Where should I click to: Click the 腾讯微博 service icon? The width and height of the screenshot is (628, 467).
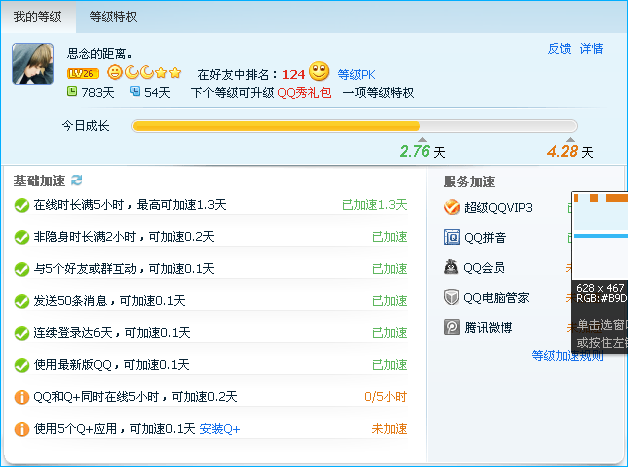point(452,327)
